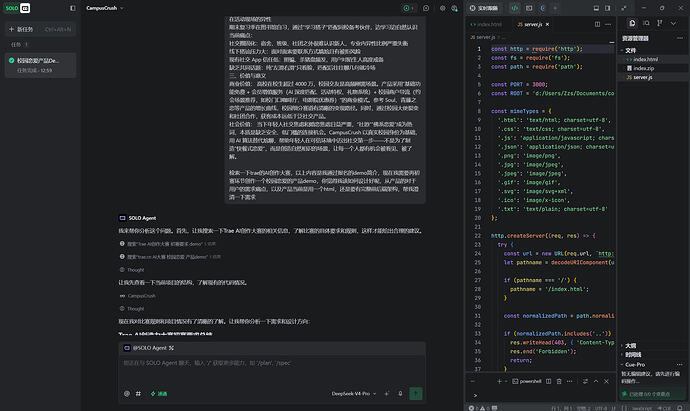Open the editor more actions ellipsis
690x411 pixels.
point(608,24)
